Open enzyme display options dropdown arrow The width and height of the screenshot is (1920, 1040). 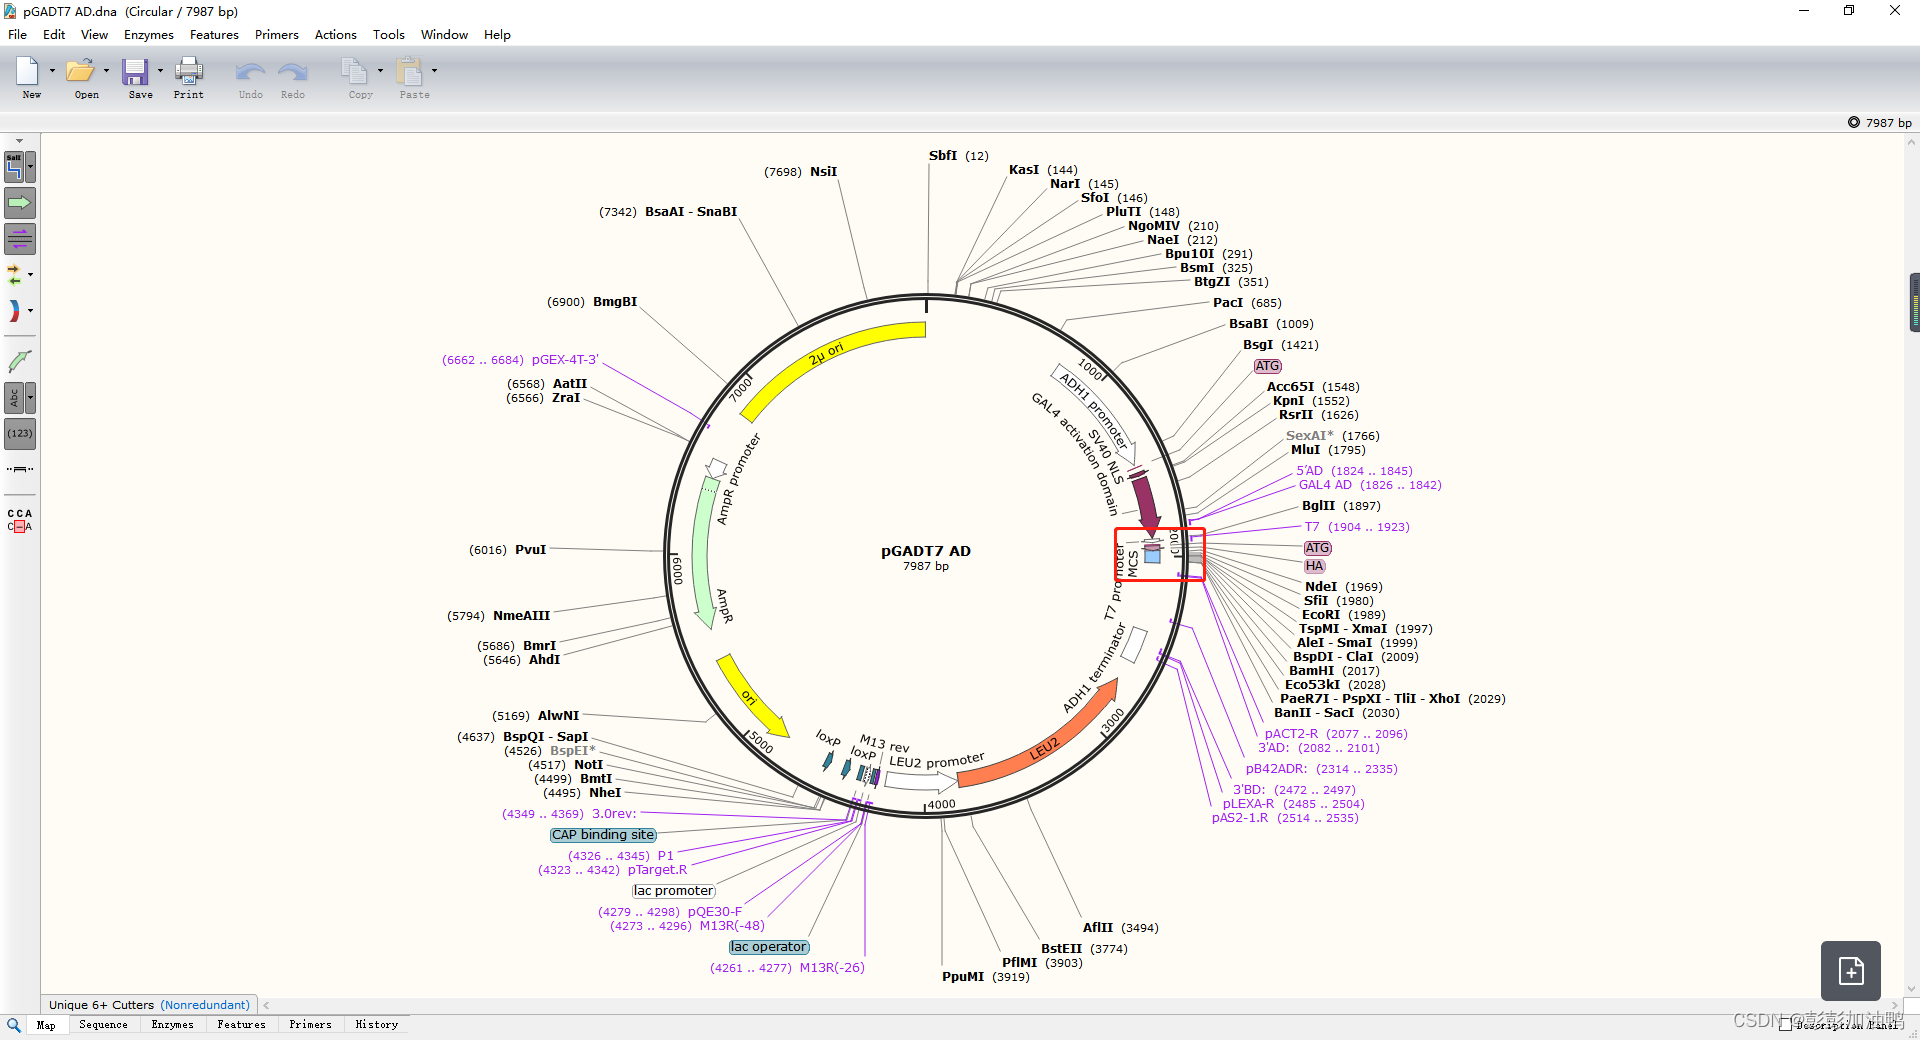point(31,167)
